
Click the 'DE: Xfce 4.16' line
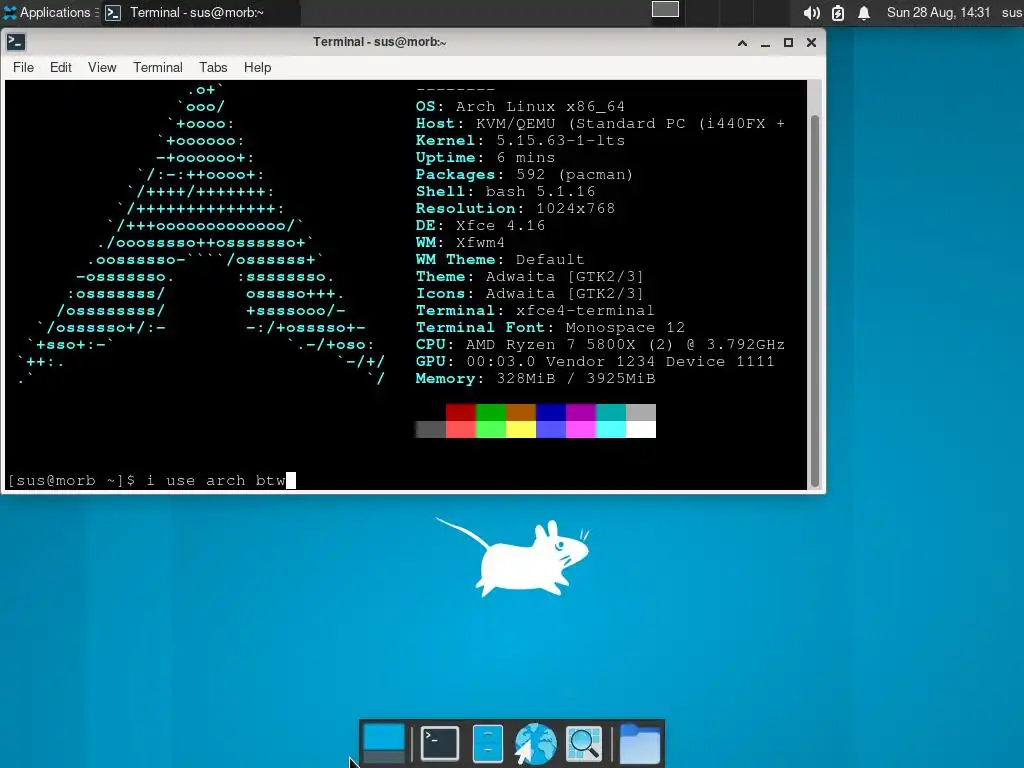pyautogui.click(x=481, y=225)
